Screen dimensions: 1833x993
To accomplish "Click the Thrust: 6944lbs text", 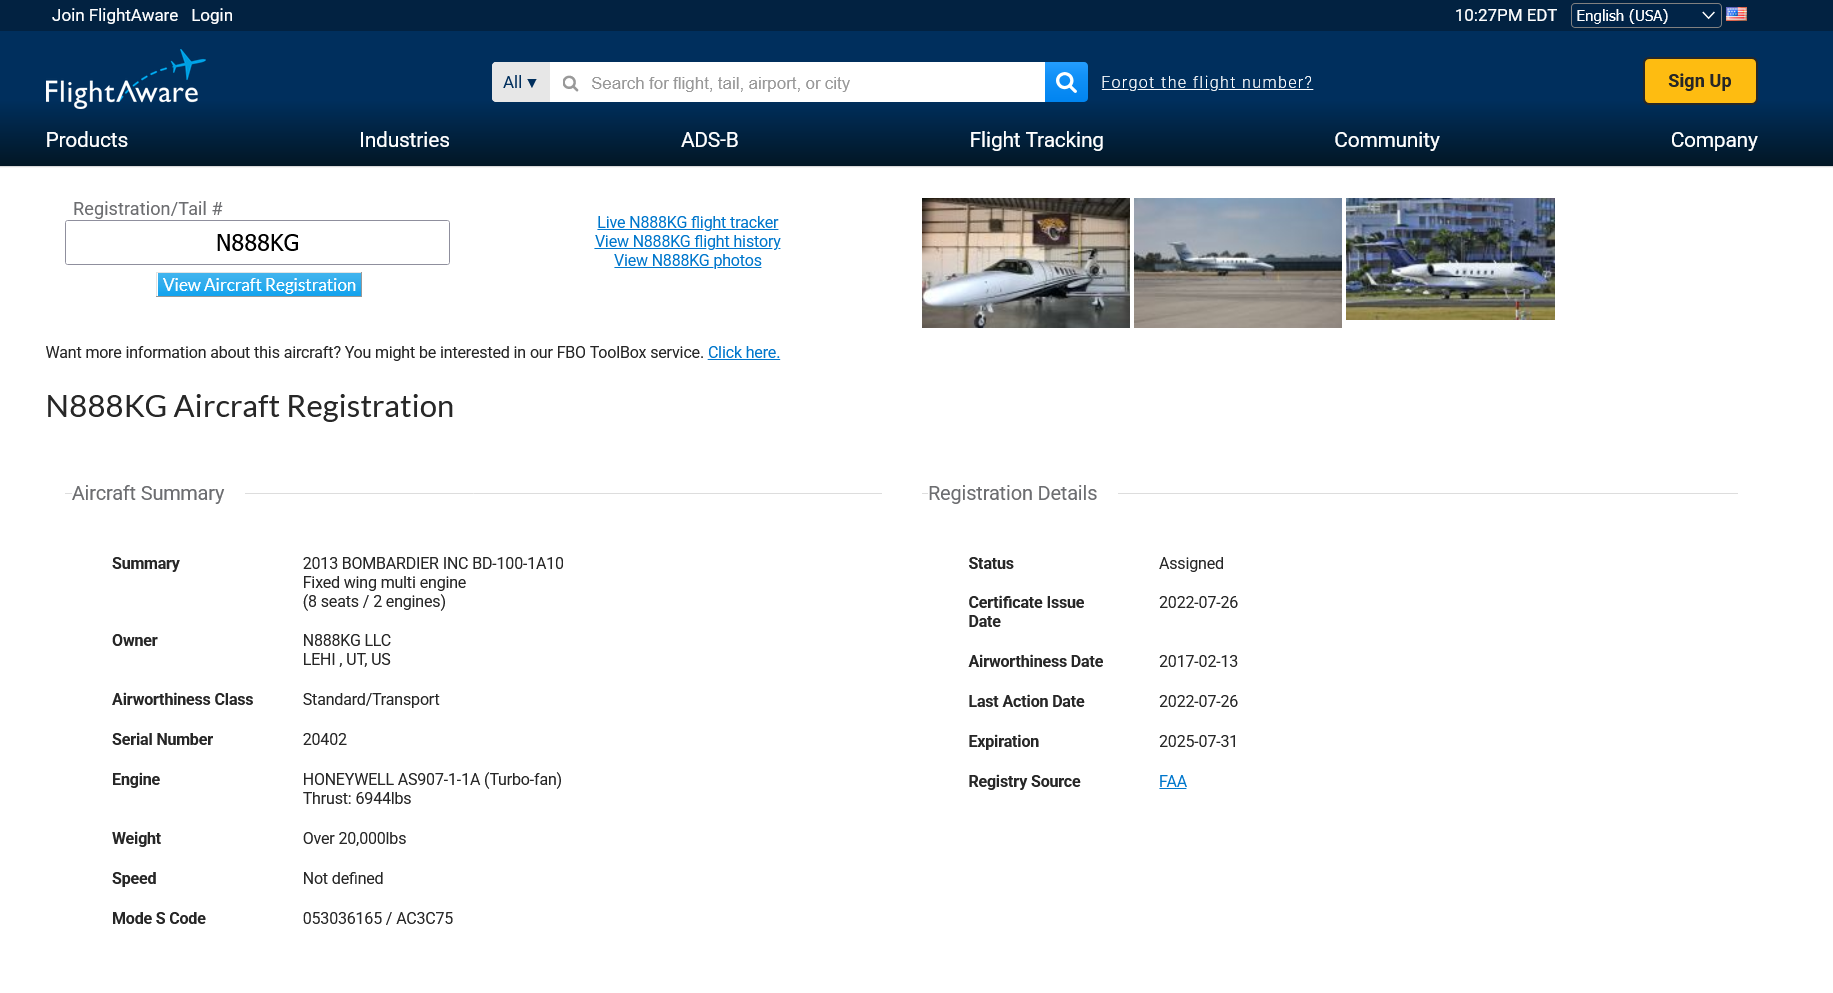I will 357,798.
